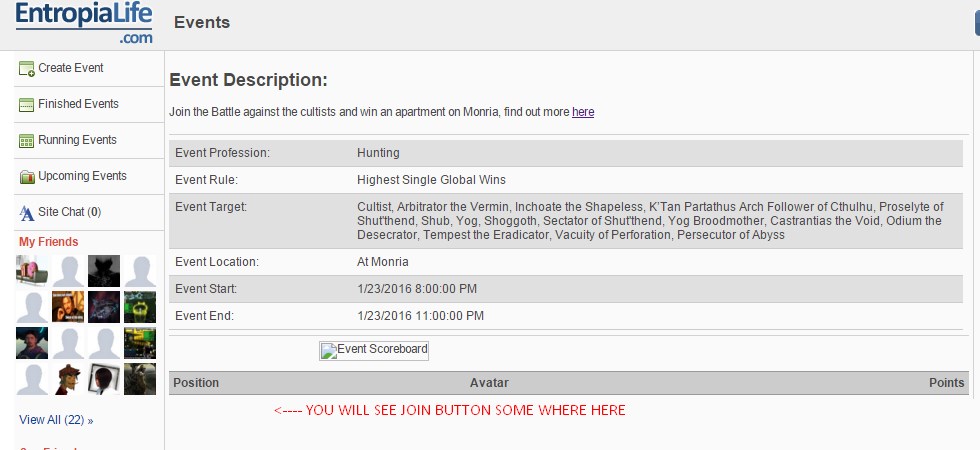The height and width of the screenshot is (450, 980).
Task: Open the dark creature avatar in first friends row
Action: pos(104,271)
